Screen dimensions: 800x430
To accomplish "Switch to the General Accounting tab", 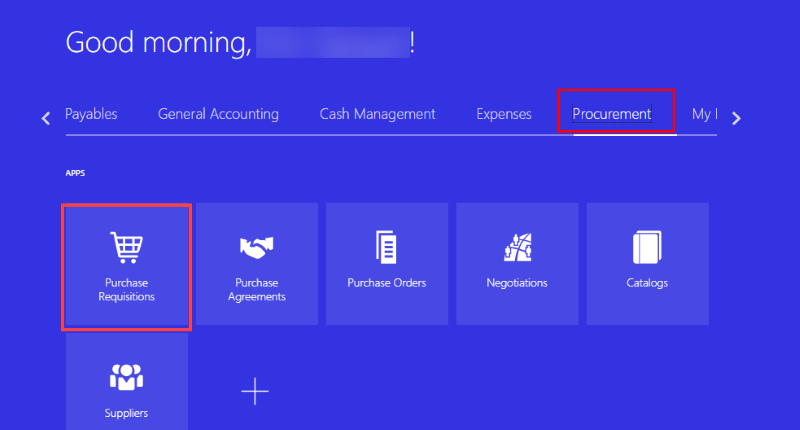I will [x=218, y=114].
